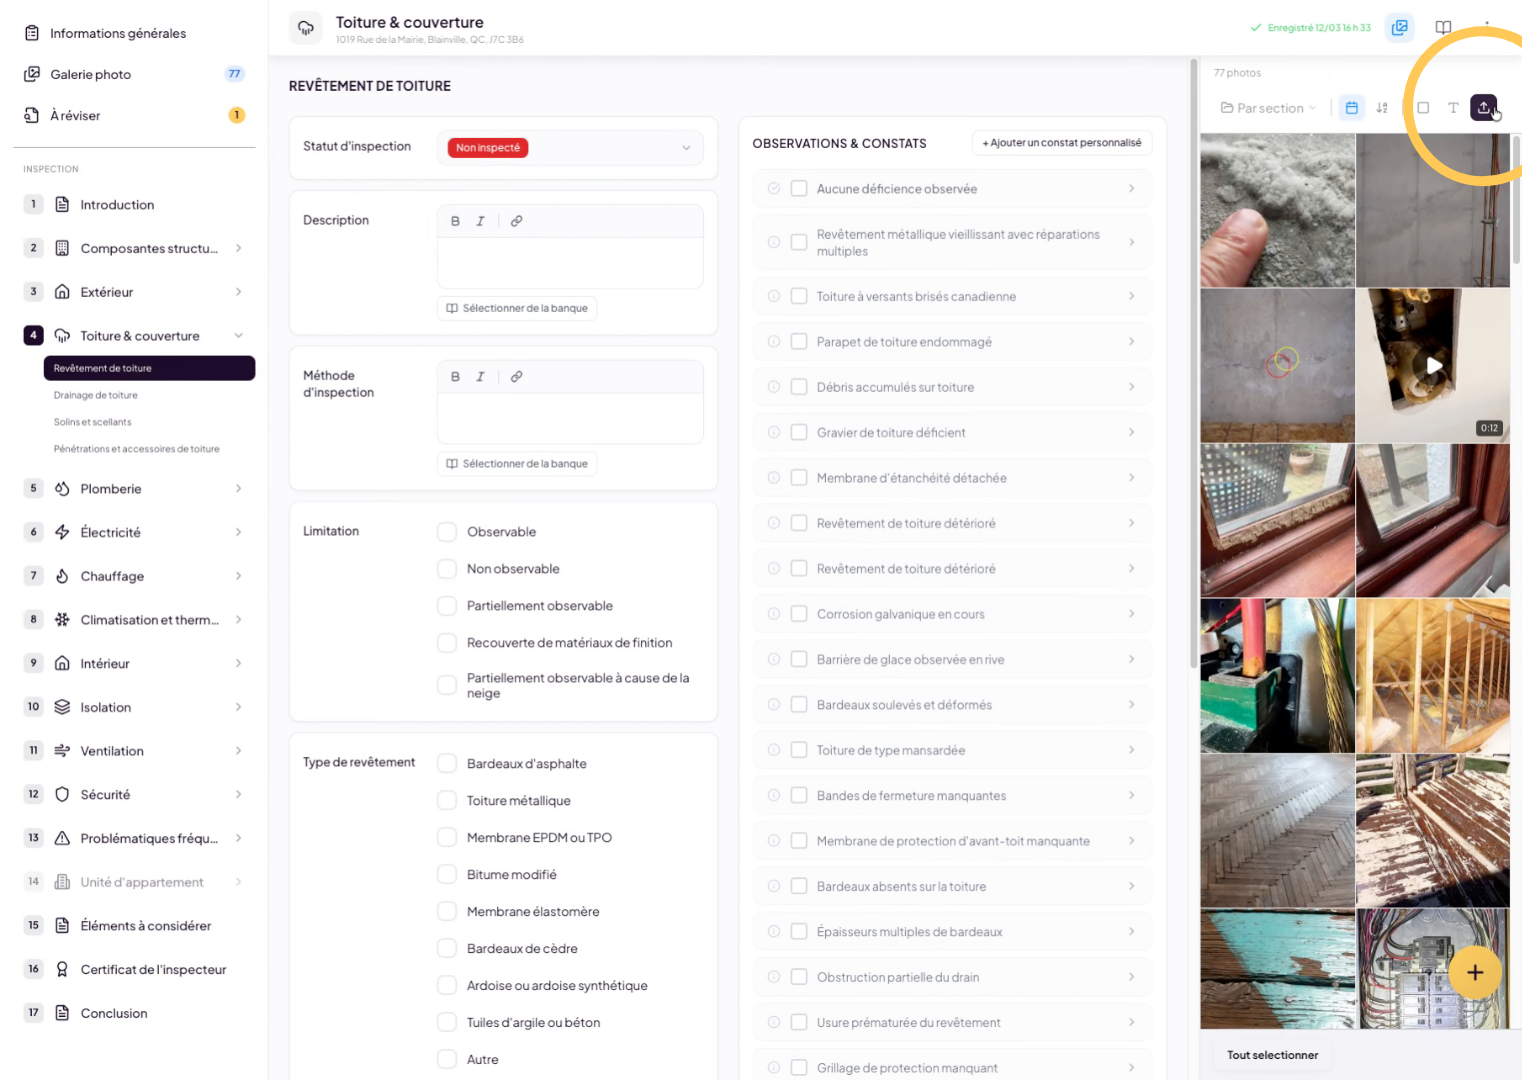Sort photos by date with calendar icon

pyautogui.click(x=1352, y=108)
